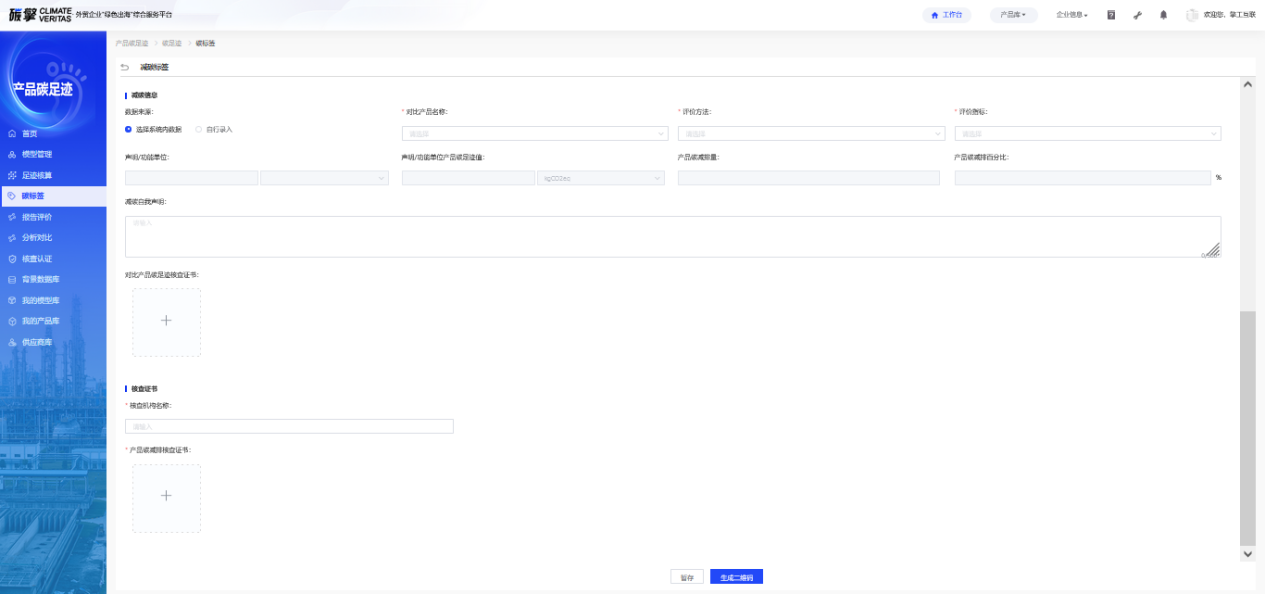This screenshot has width=1265, height=594.
Task: Click the 生成二维码 button
Action: click(736, 577)
